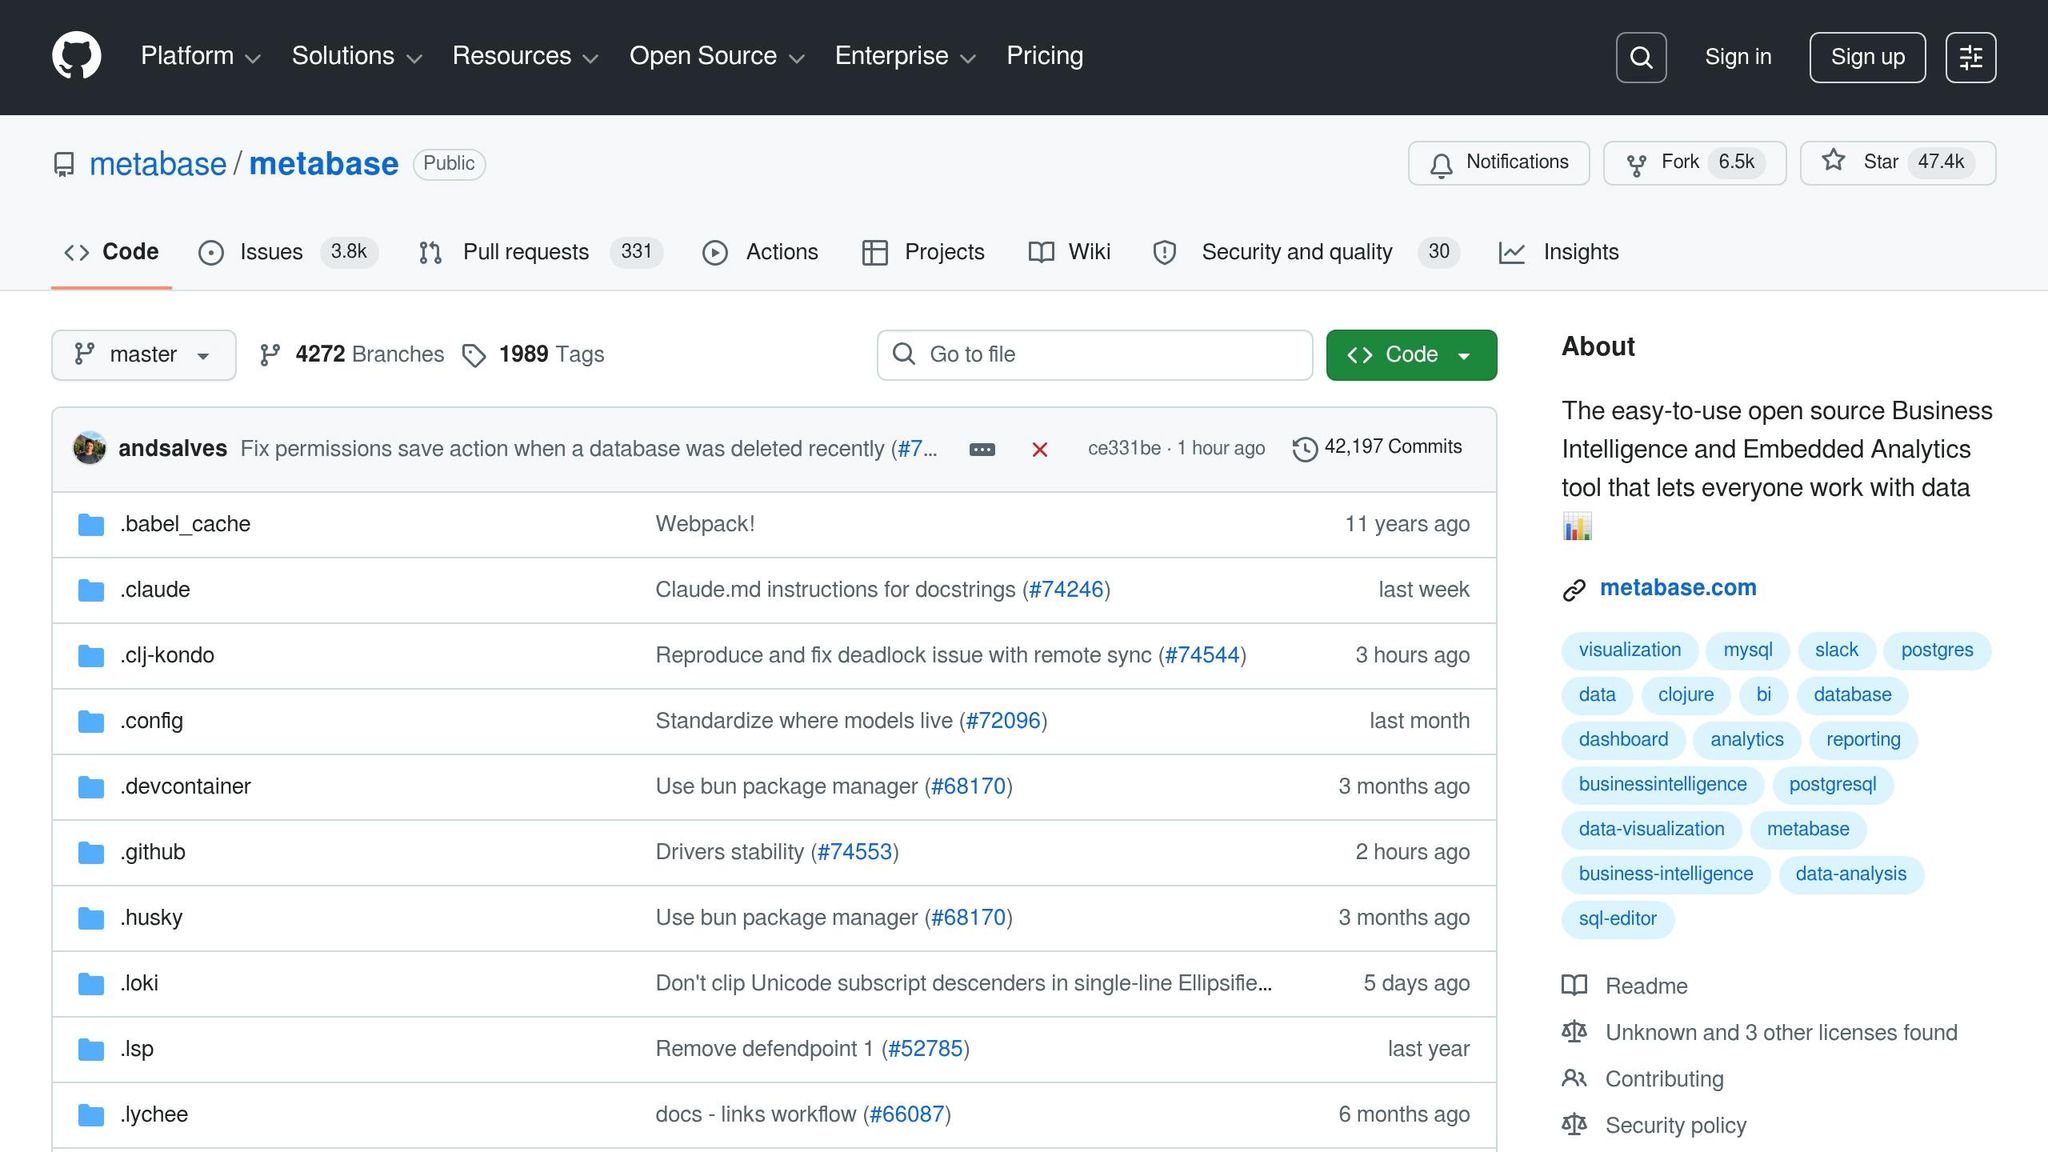
Task: Expand commit message ellipsis button
Action: tap(982, 449)
